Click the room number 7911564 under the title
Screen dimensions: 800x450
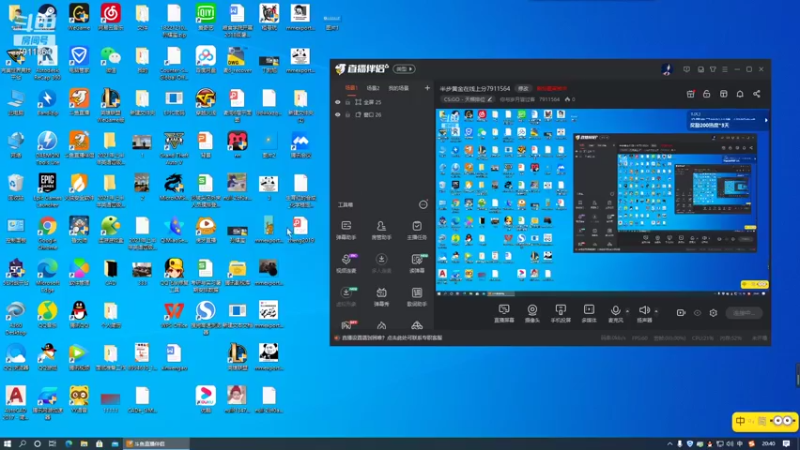pyautogui.click(x=549, y=99)
